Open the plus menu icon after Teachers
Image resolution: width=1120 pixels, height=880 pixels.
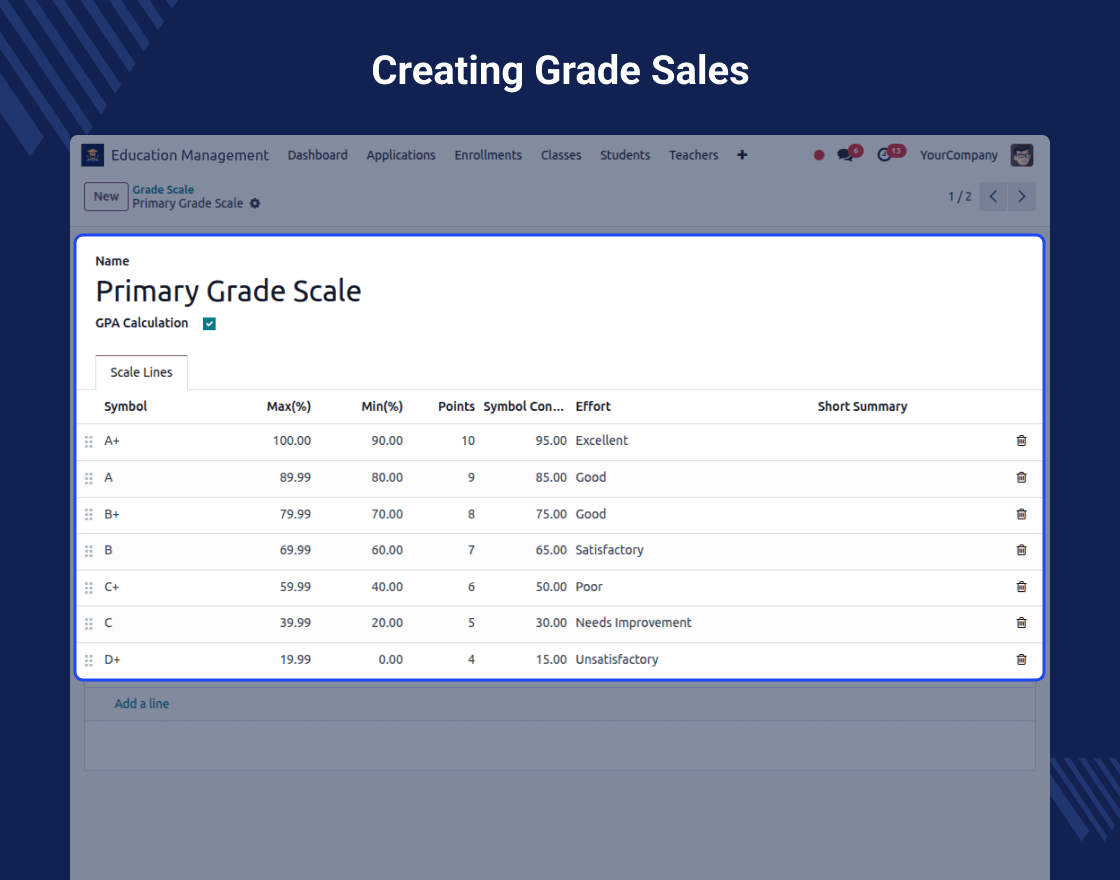coord(742,155)
